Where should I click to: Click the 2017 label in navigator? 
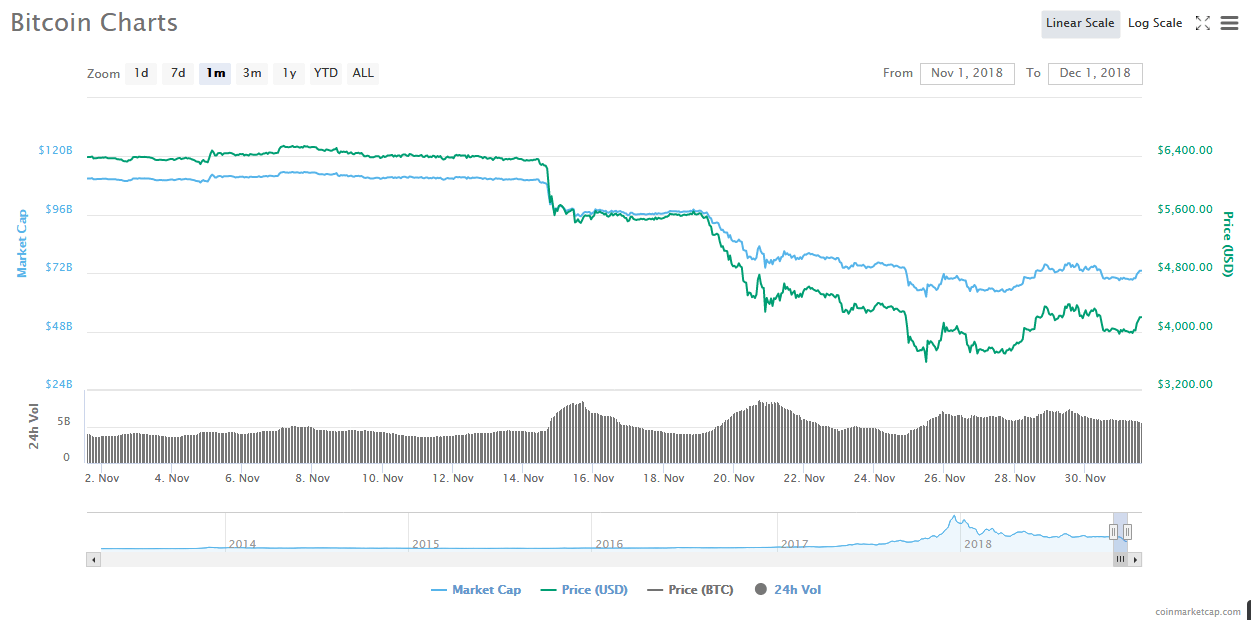coord(794,544)
